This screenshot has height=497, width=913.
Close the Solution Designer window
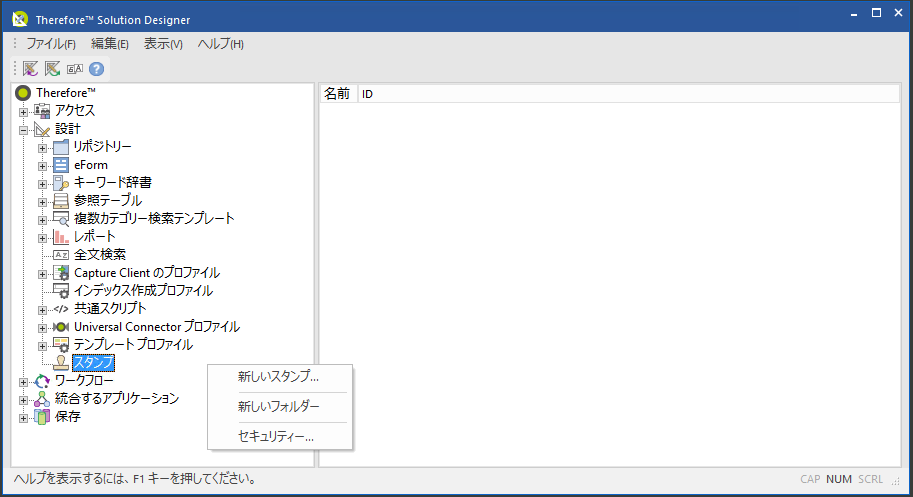[x=898, y=13]
